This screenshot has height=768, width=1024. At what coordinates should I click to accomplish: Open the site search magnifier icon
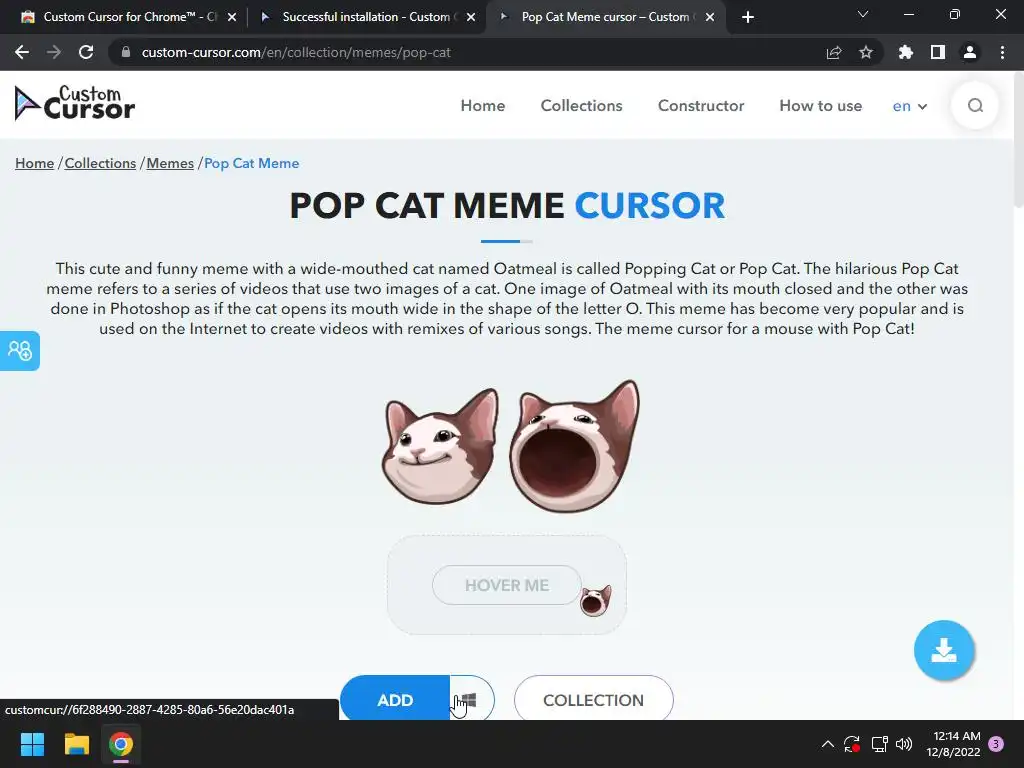point(975,105)
